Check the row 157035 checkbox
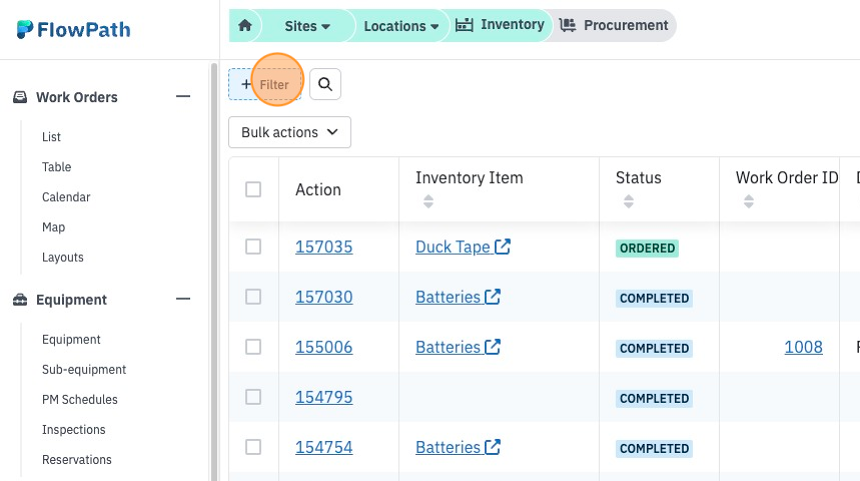 253,247
